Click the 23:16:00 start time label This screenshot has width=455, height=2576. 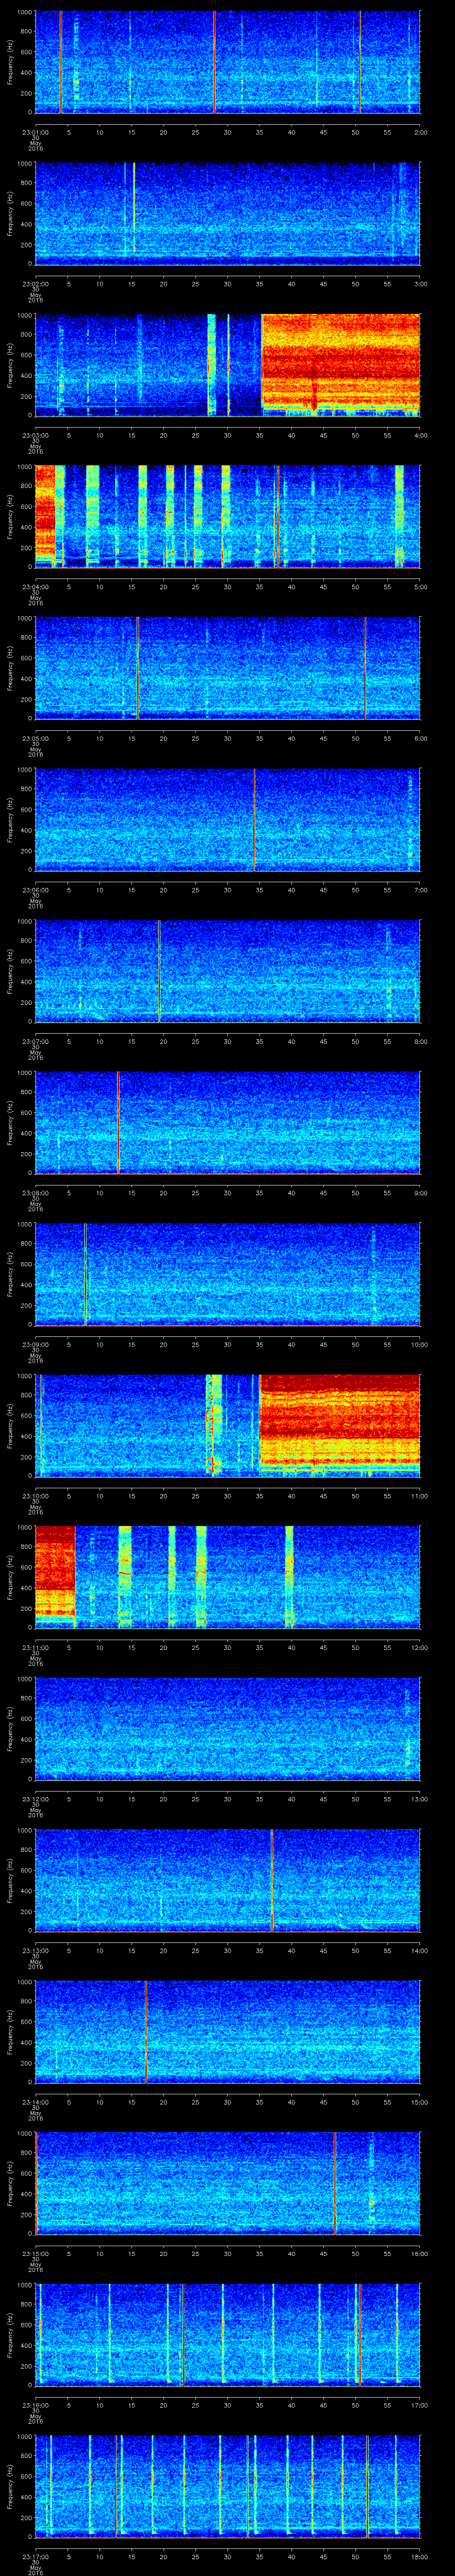tap(35, 2405)
